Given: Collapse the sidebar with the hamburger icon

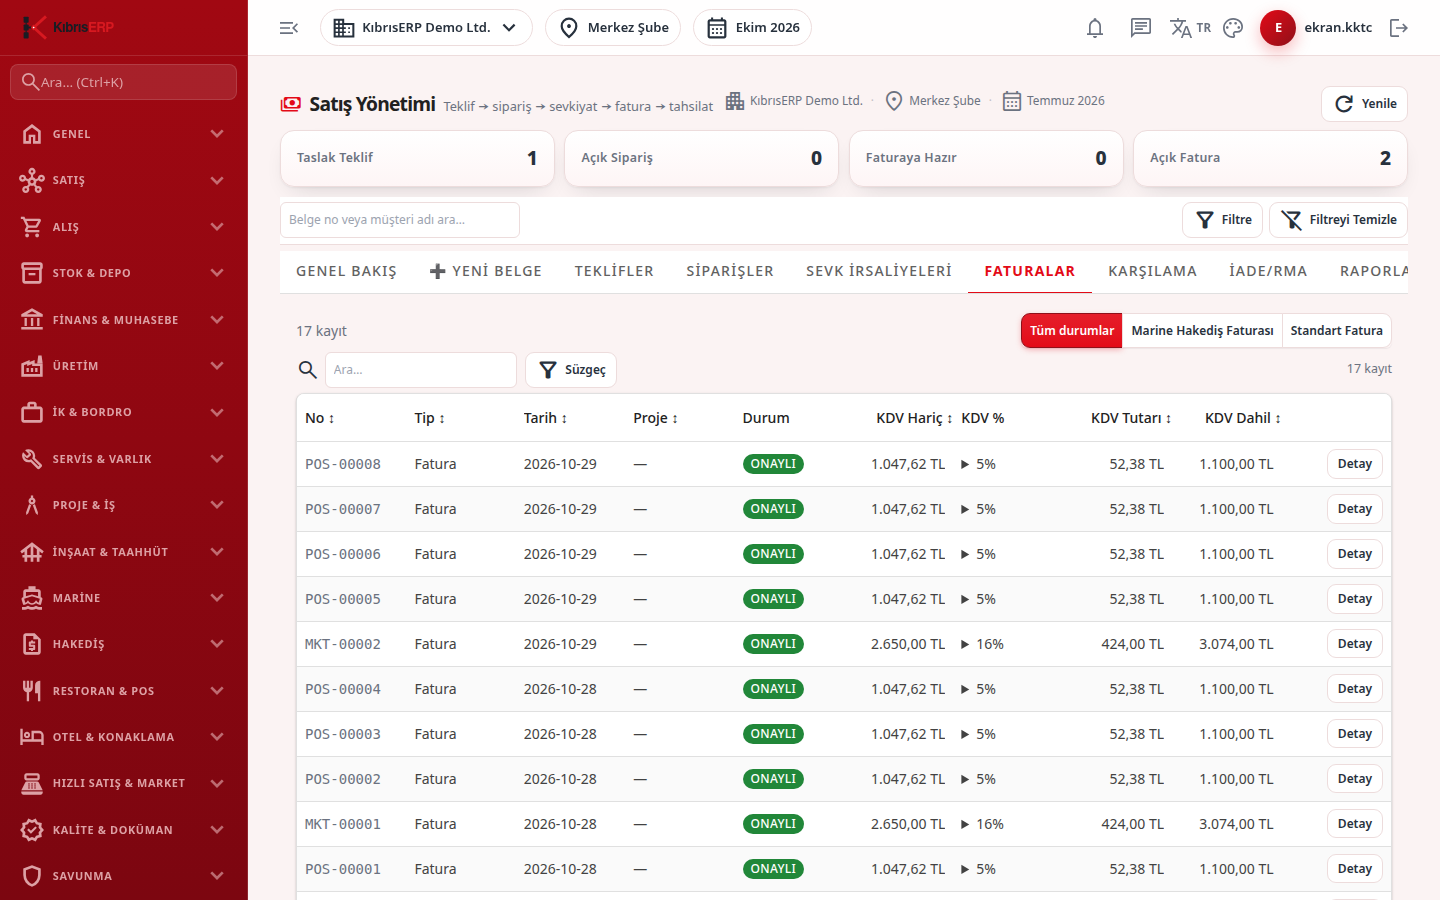Looking at the screenshot, I should click(x=289, y=28).
